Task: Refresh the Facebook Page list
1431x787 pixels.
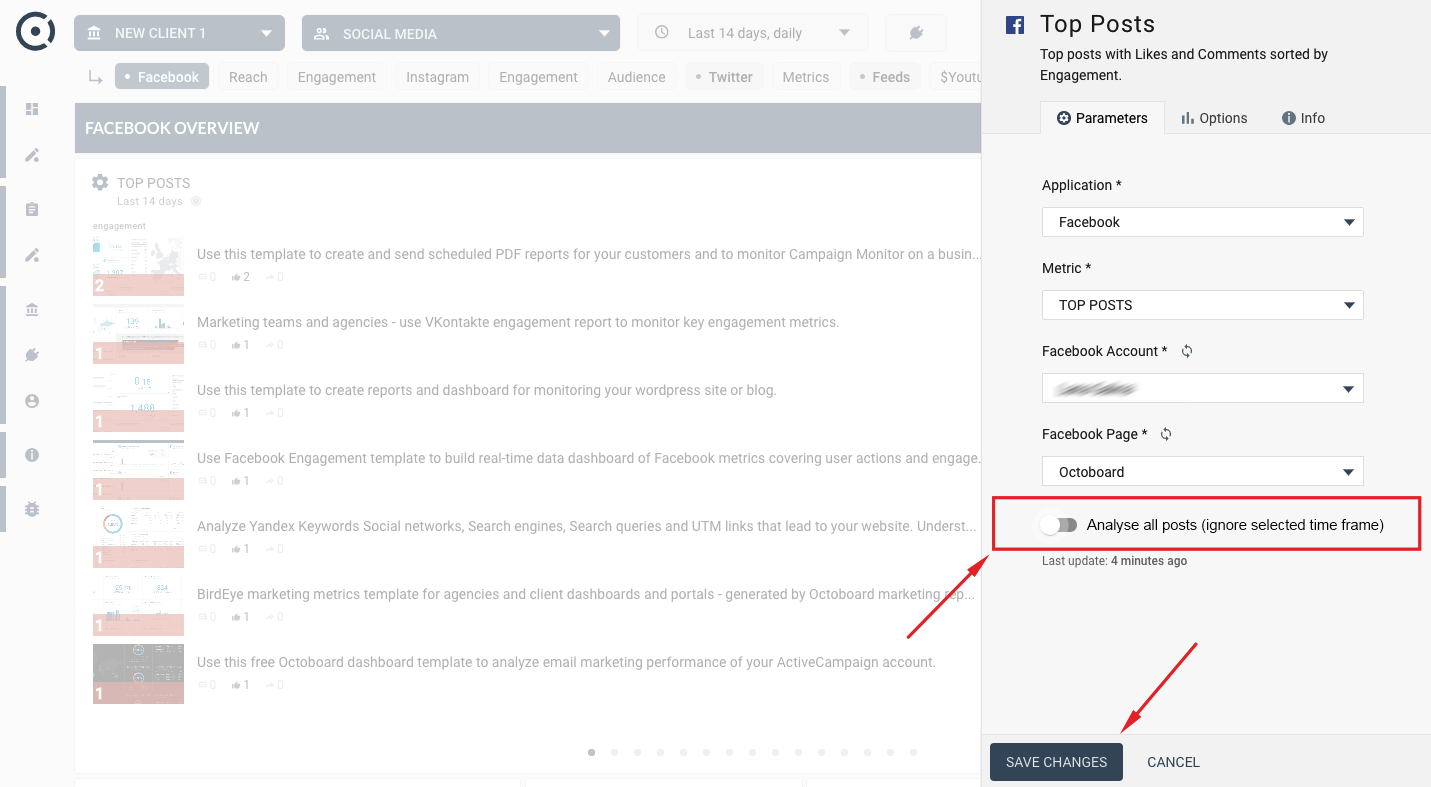Action: pyautogui.click(x=1166, y=434)
